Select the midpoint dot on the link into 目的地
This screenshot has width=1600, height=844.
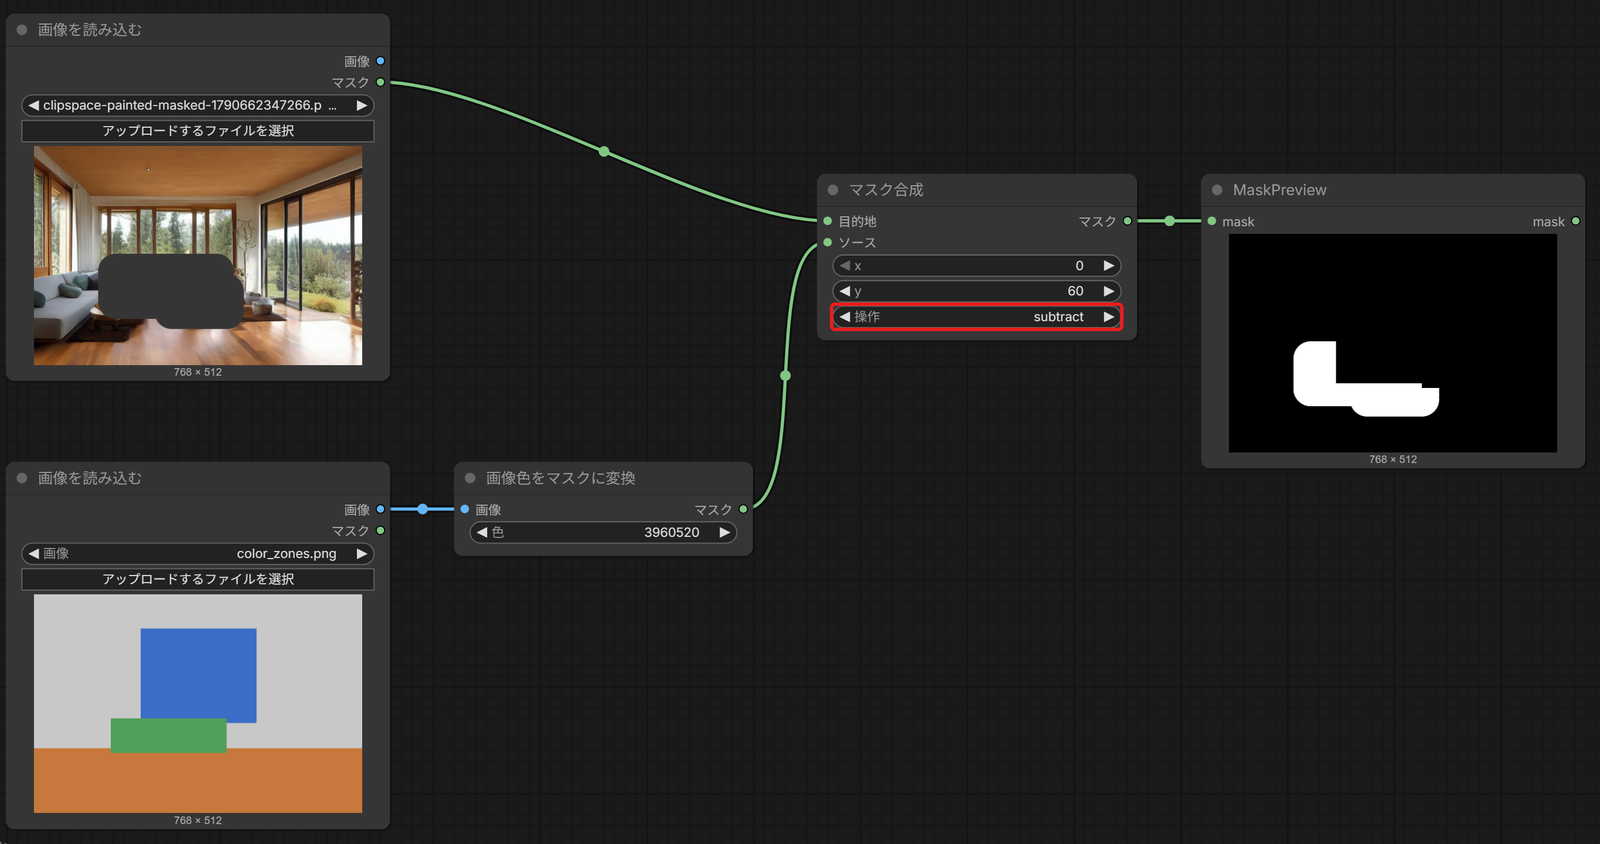(604, 152)
